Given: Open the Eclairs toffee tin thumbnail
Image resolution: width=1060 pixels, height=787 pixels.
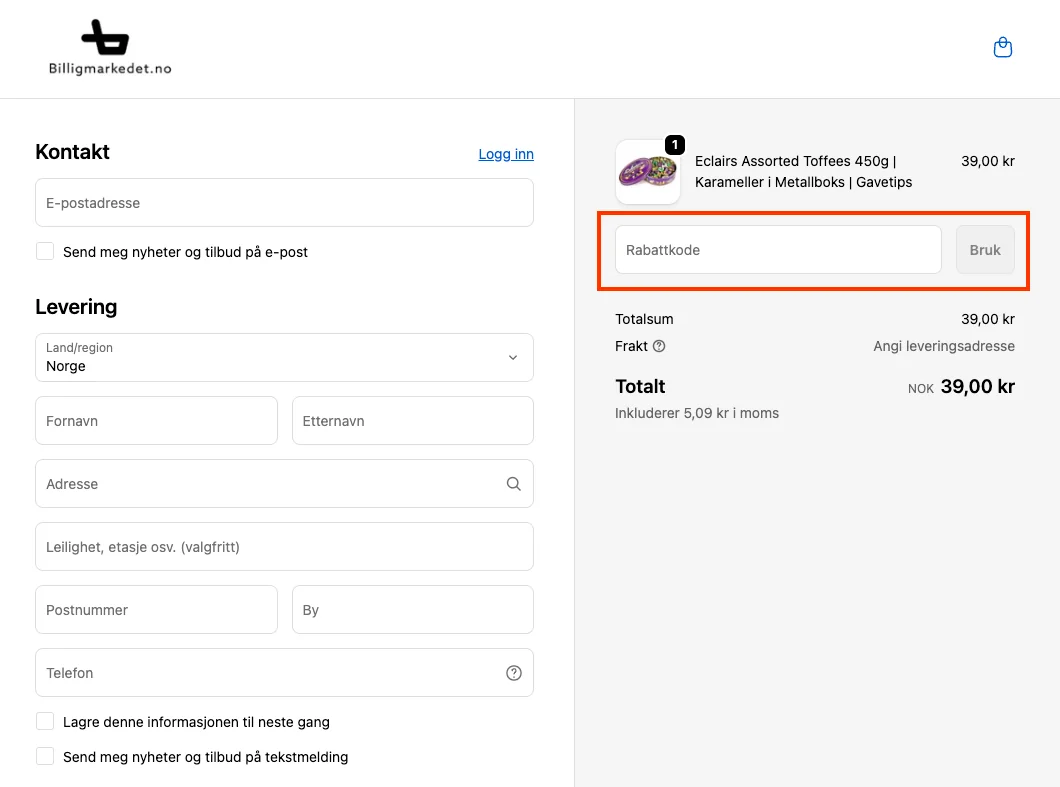Looking at the screenshot, I should (x=648, y=172).
